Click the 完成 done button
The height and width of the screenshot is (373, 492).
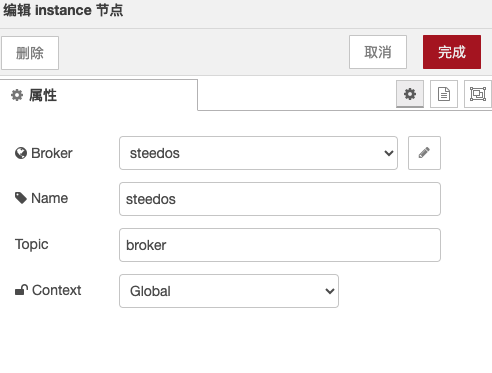452,52
